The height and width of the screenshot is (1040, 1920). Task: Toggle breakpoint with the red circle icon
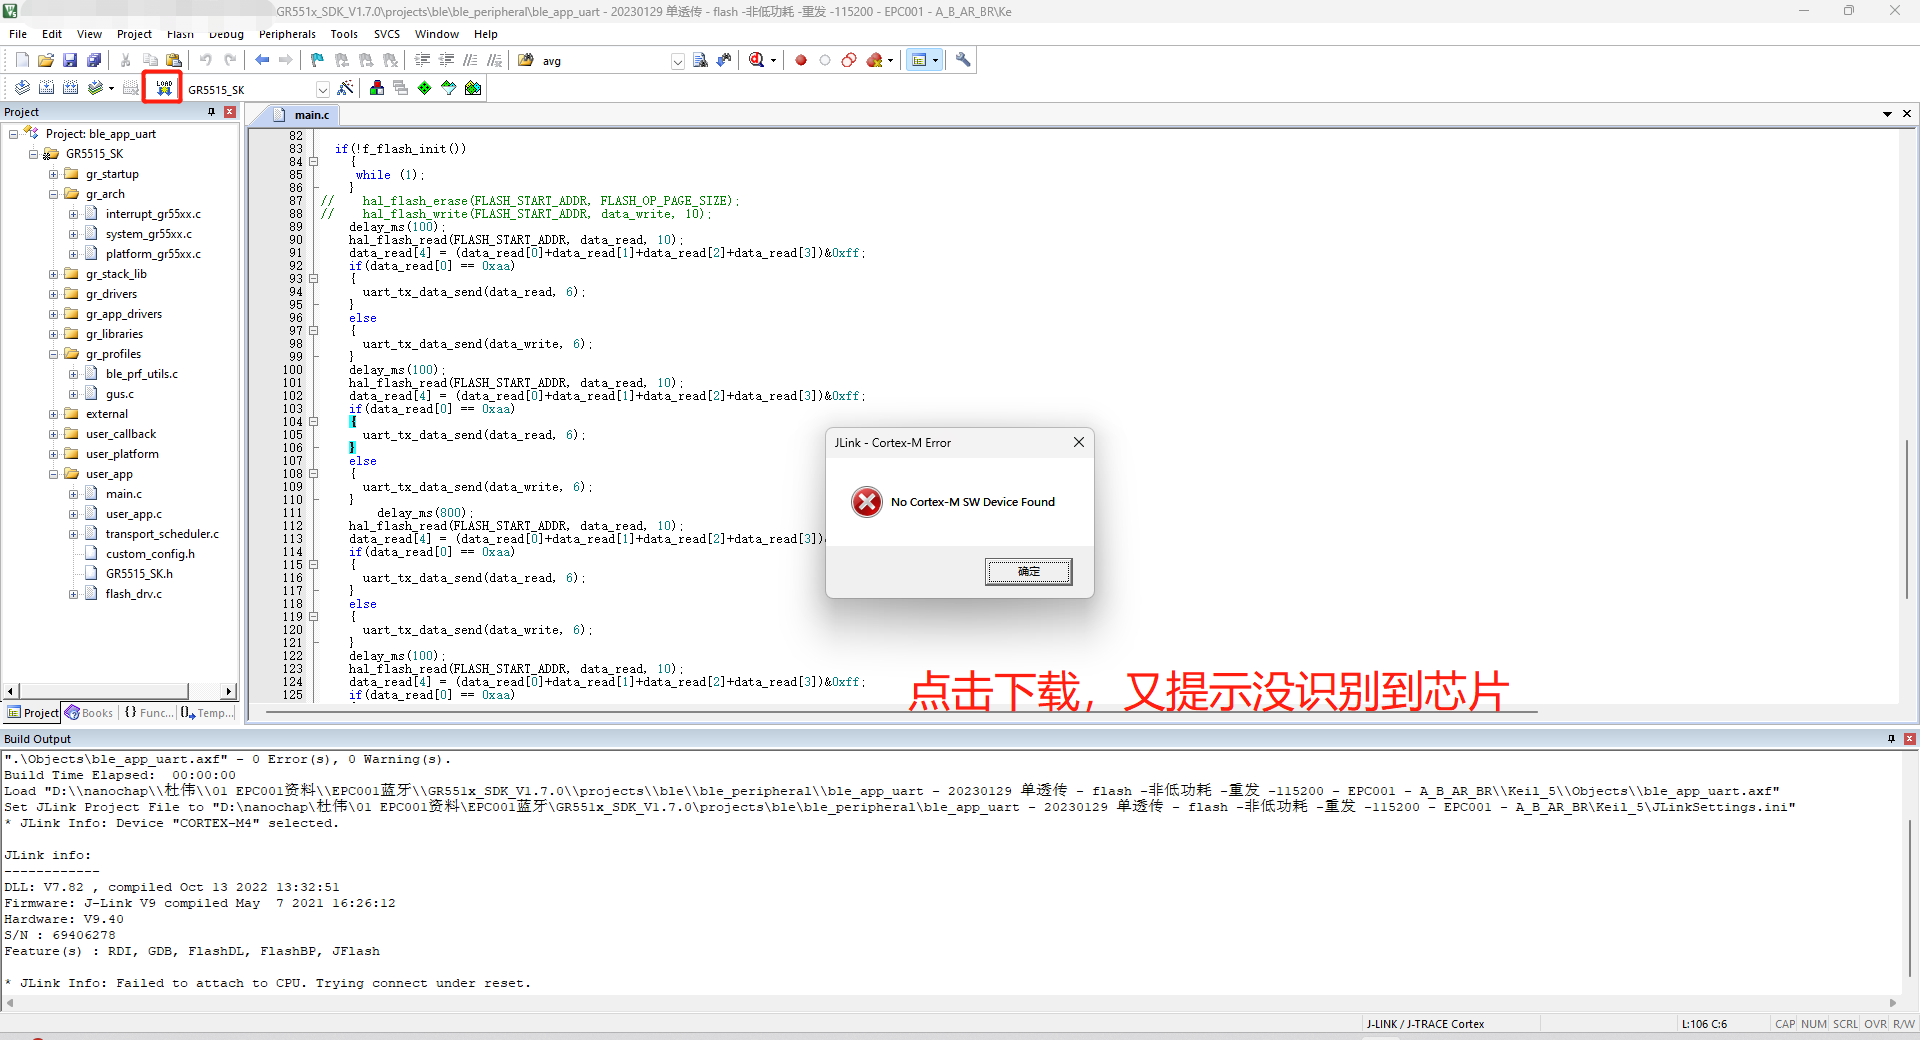[801, 60]
